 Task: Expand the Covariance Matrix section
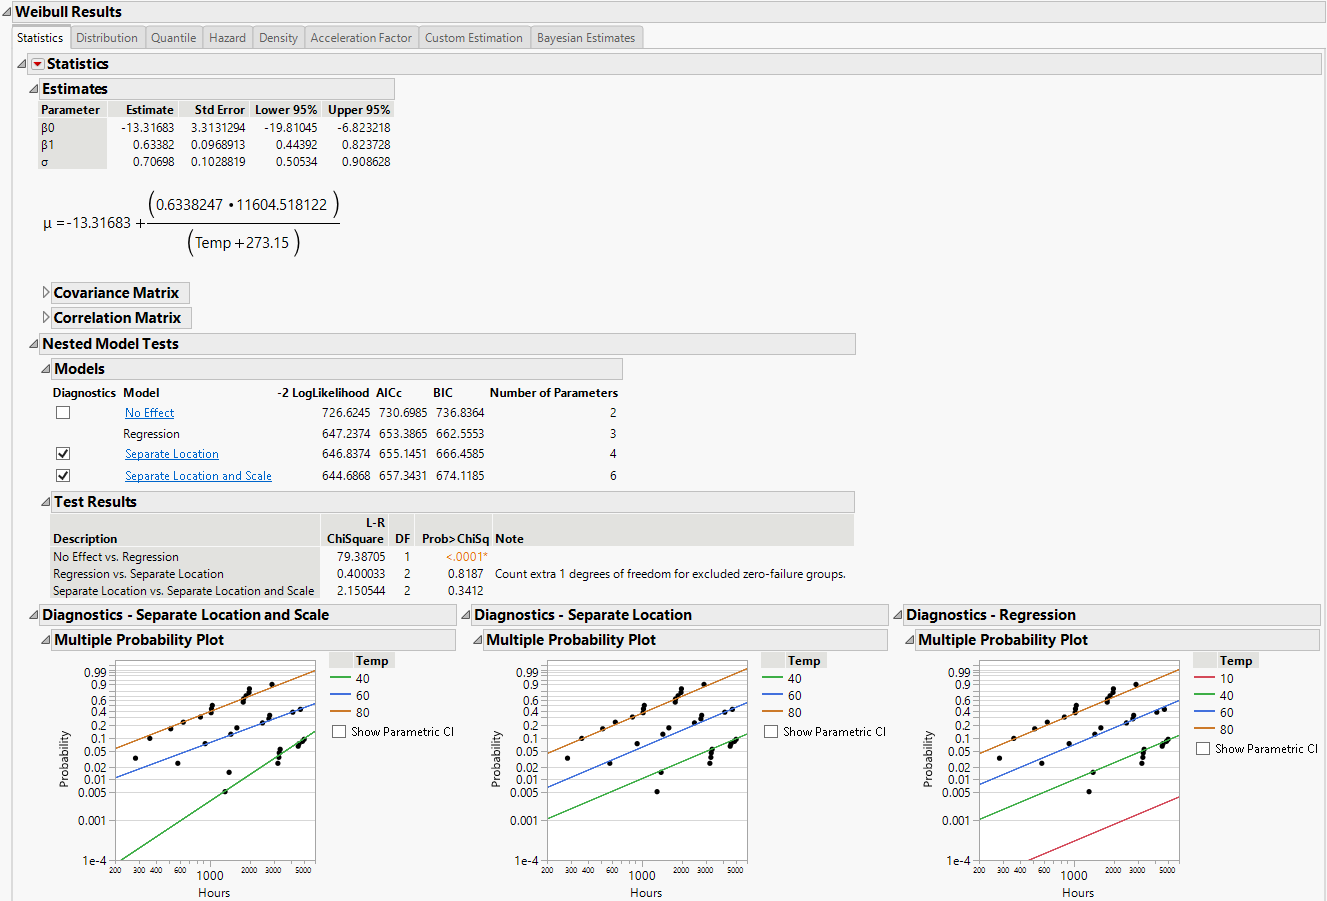pyautogui.click(x=46, y=292)
